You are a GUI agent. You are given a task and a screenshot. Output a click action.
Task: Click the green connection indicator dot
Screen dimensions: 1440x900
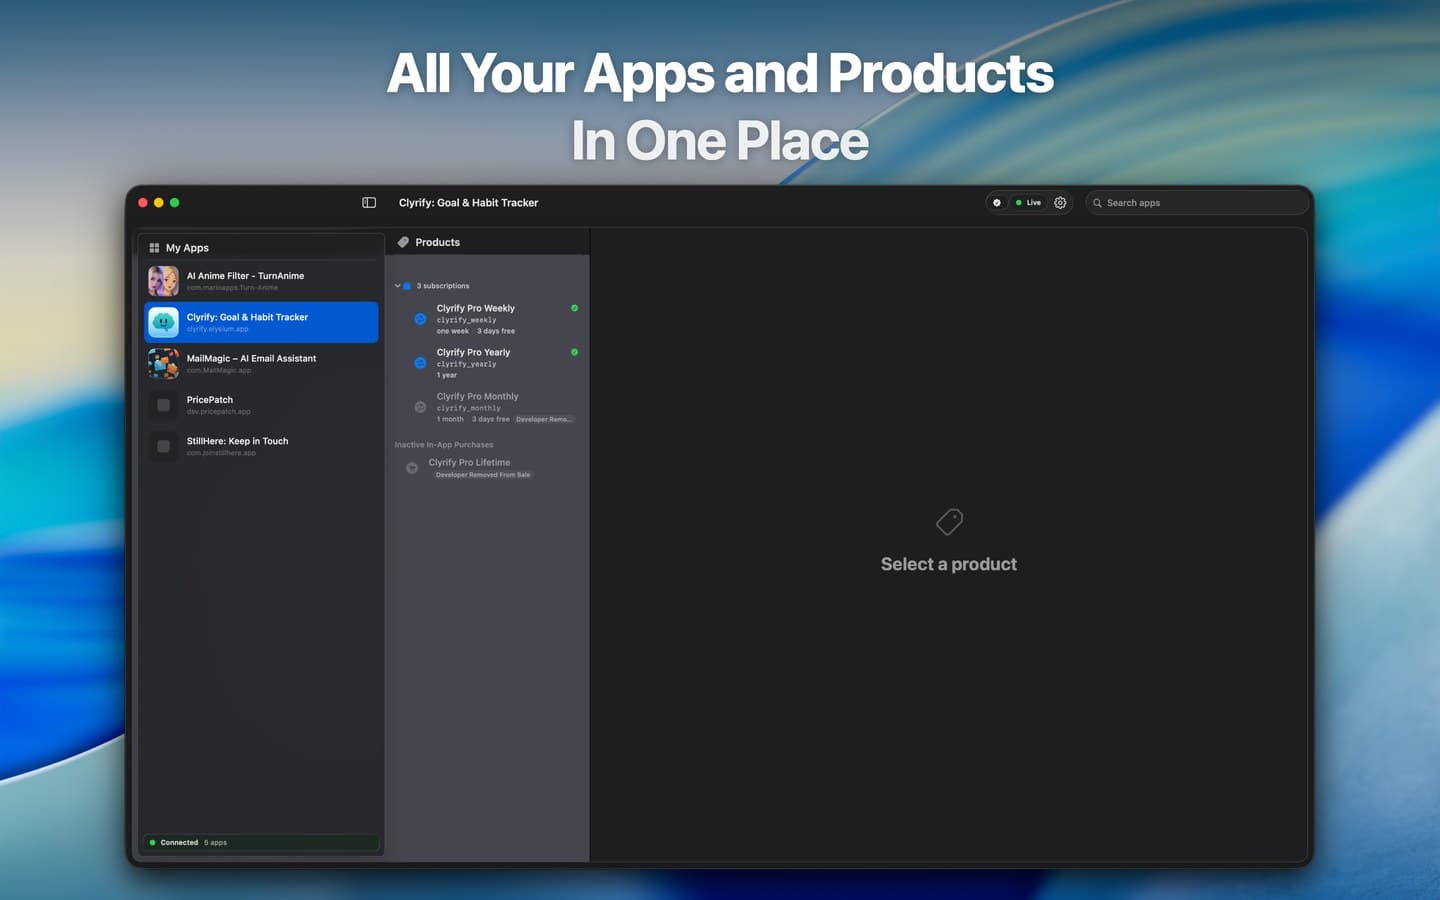coord(152,842)
